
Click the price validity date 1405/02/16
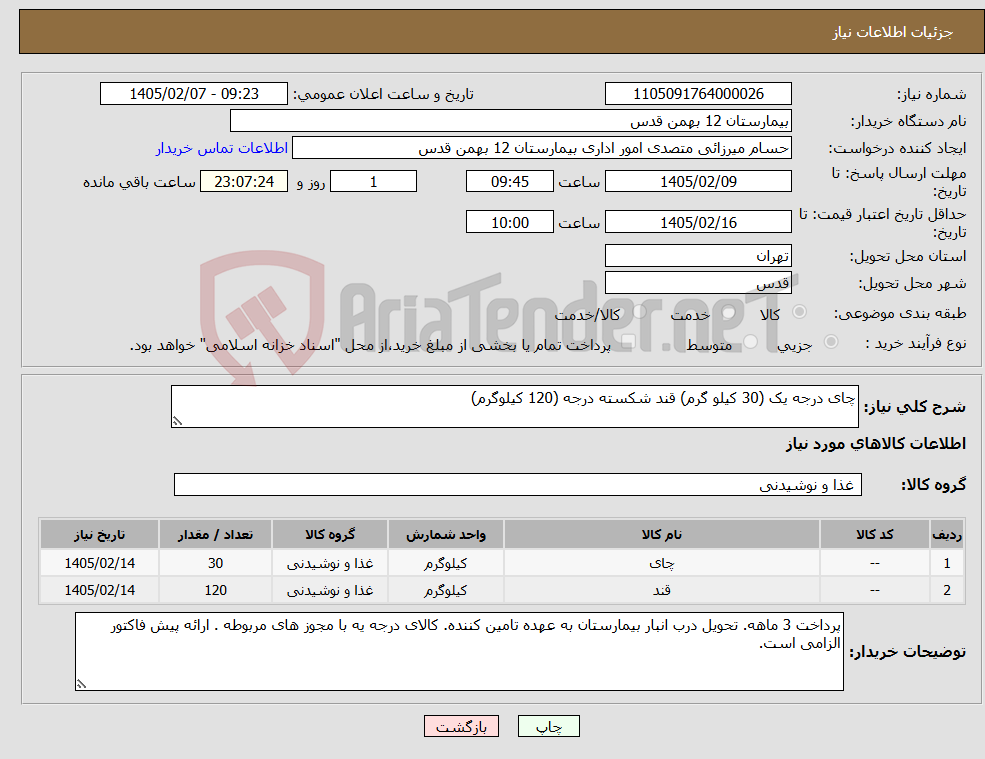698,222
